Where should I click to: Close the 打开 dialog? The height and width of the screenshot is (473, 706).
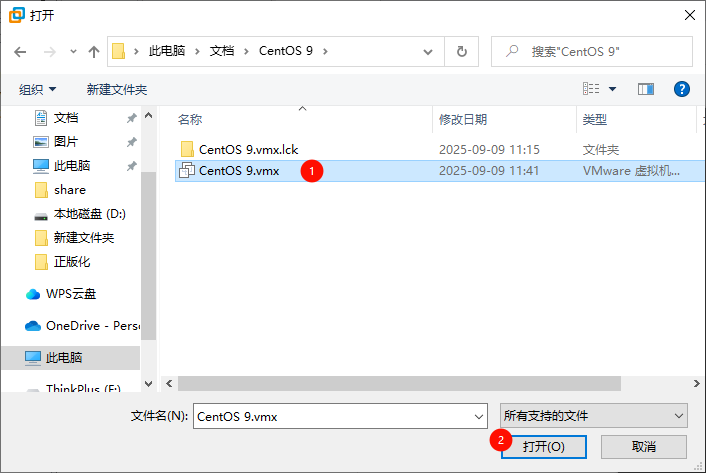point(689,15)
